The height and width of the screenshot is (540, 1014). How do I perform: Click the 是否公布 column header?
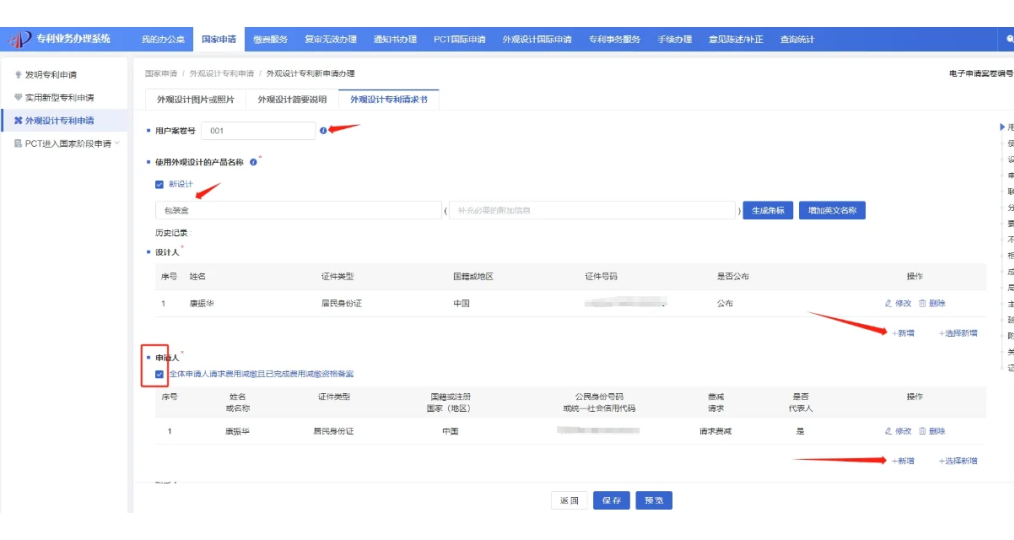click(733, 277)
